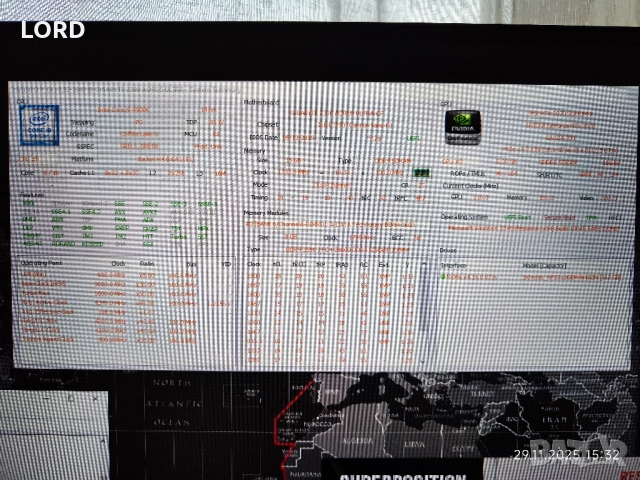
Task: Click the scroll-up arrow of memory timings table
Action: 425,265
